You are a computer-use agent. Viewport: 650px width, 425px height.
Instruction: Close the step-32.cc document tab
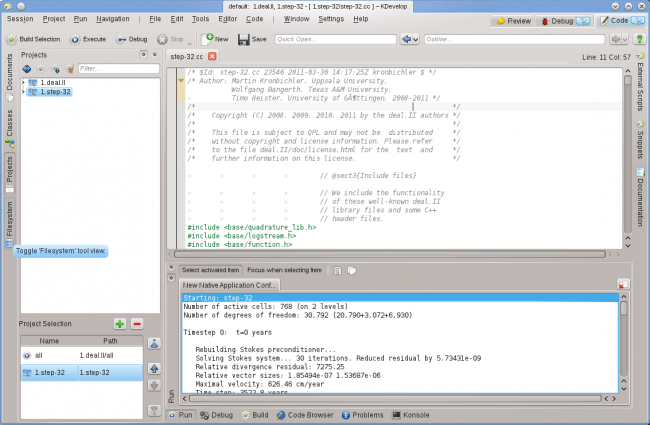point(212,56)
